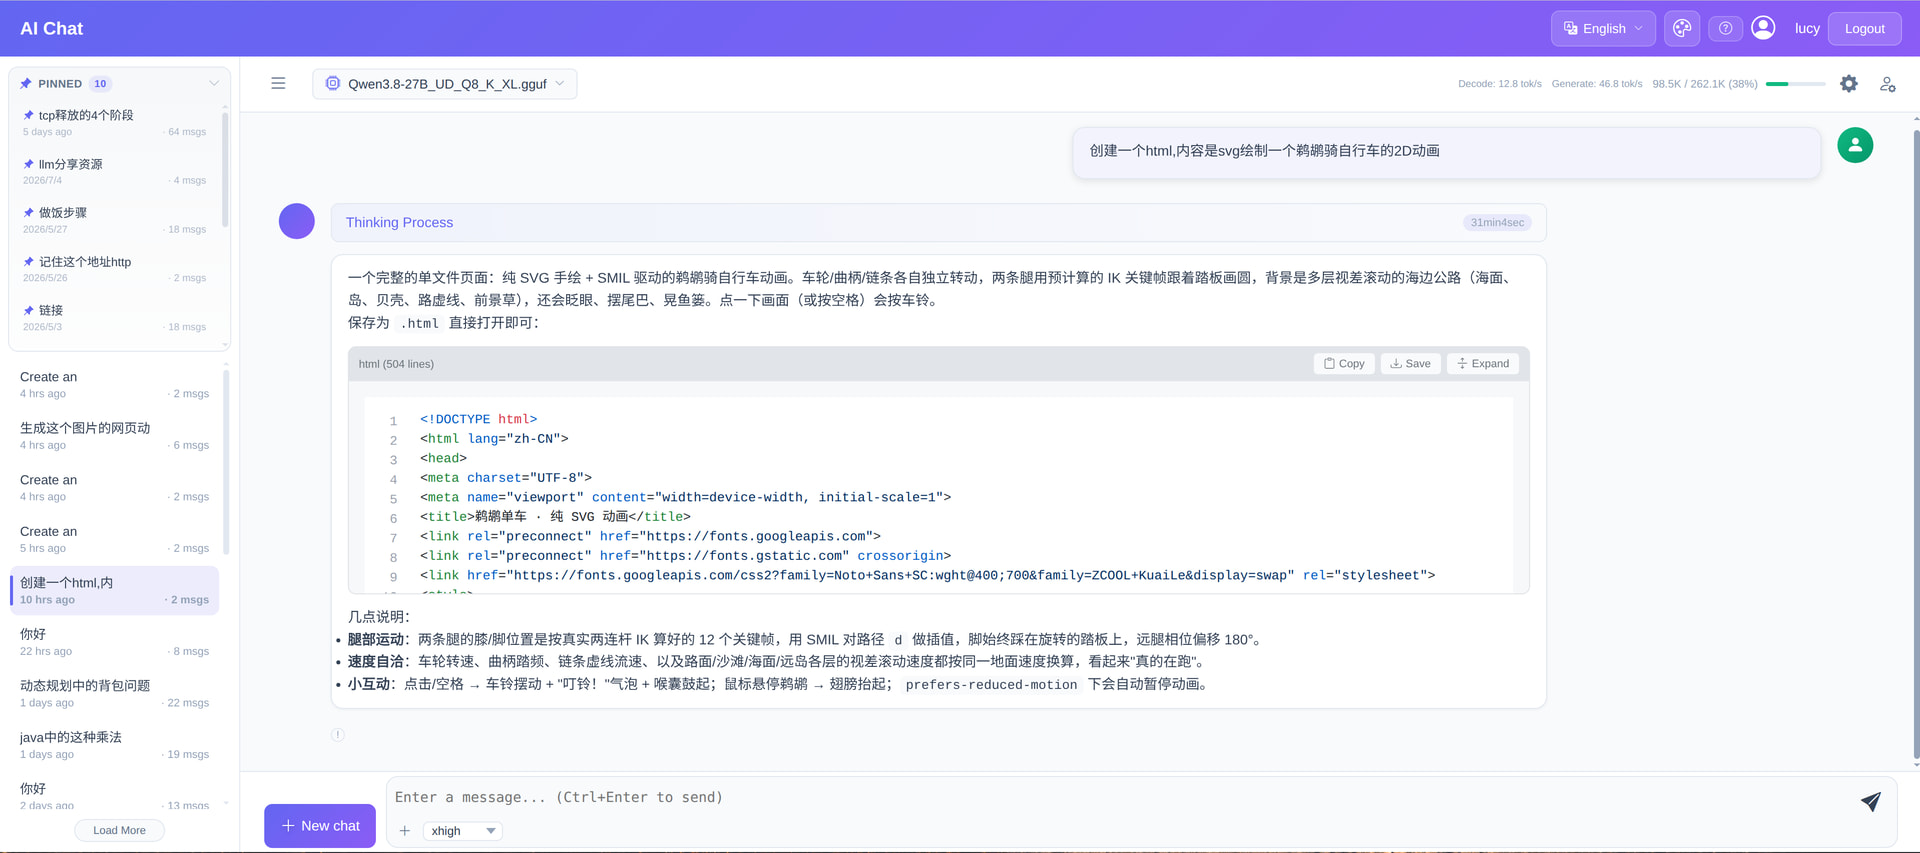Screen dimensions: 1920x853
Task: Click the 31min4sec thinking time badge
Action: (1497, 222)
